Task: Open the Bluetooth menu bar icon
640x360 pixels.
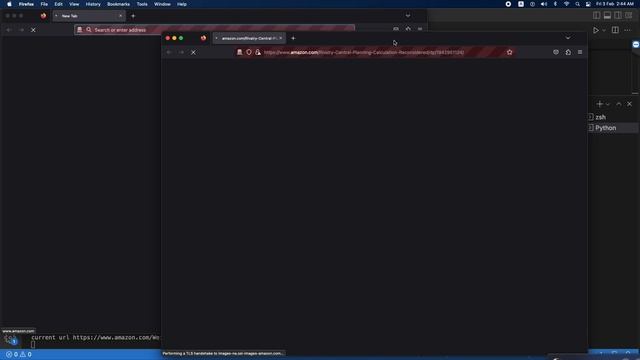Action: 555,4
